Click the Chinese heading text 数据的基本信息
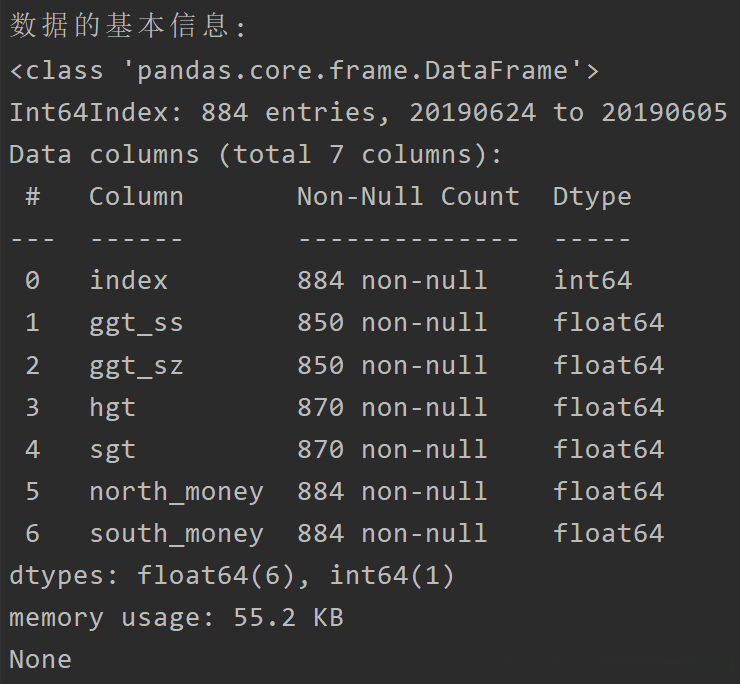This screenshot has height=684, width=740. (120, 27)
